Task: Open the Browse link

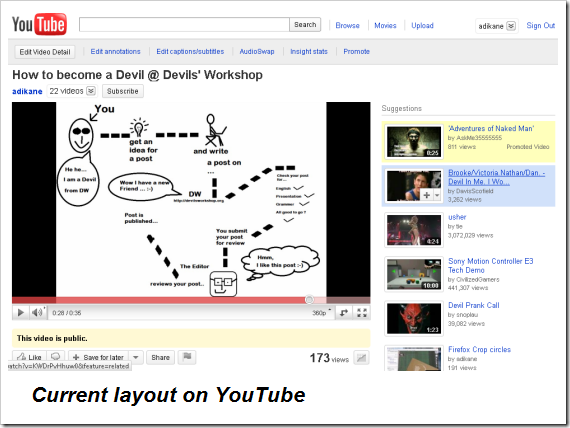Action: 347,25
